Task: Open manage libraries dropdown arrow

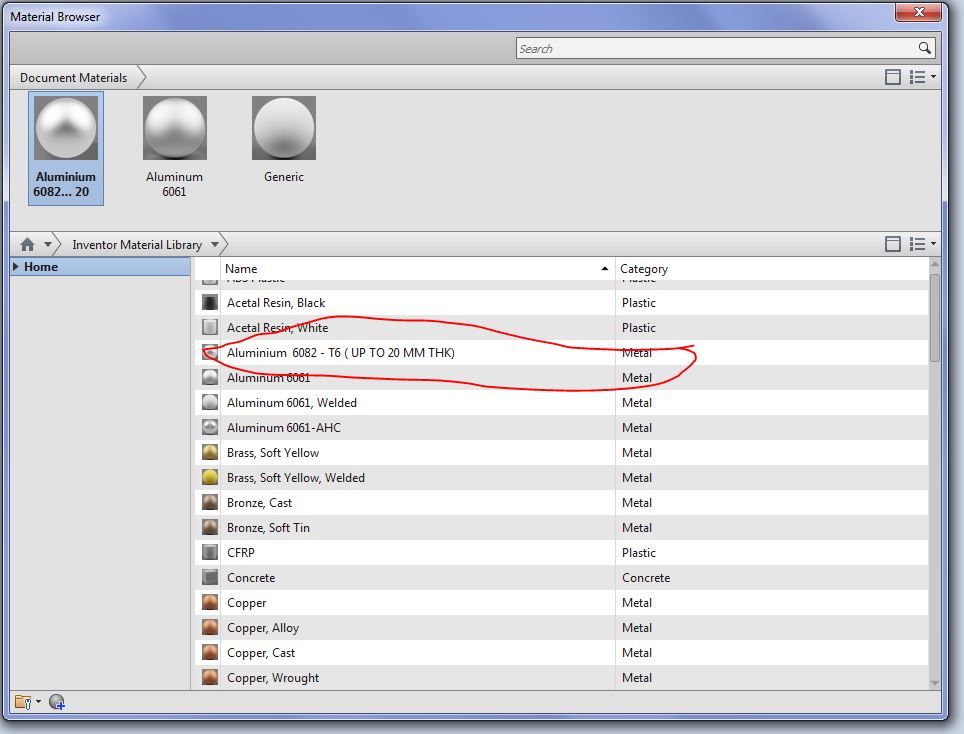Action: tap(39, 701)
